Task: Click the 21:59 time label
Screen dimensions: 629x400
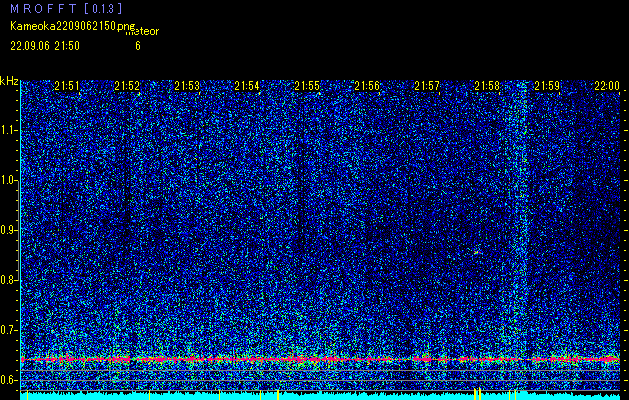Action: [x=547, y=86]
